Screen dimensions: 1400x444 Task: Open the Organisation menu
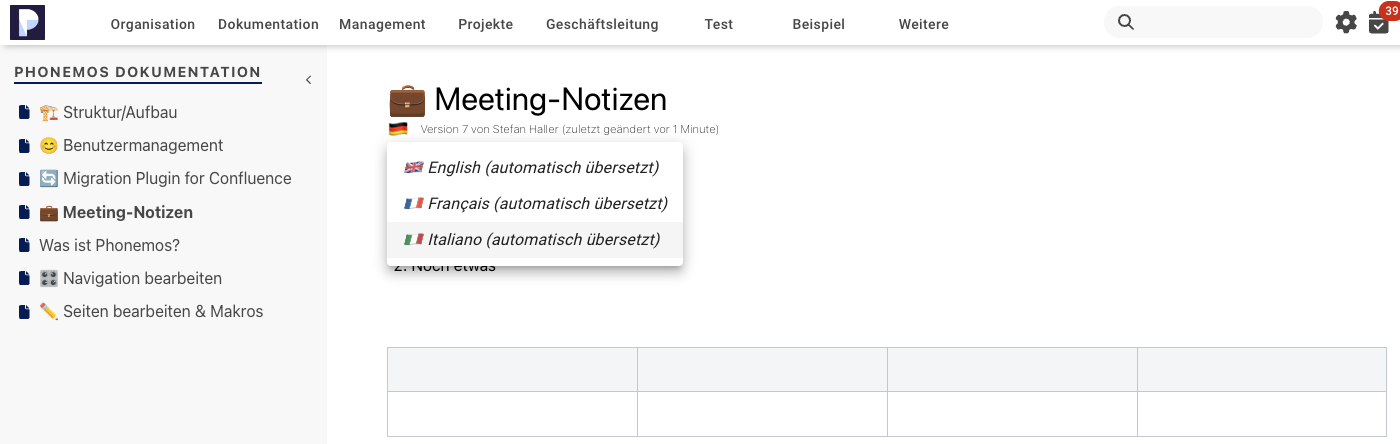click(152, 24)
